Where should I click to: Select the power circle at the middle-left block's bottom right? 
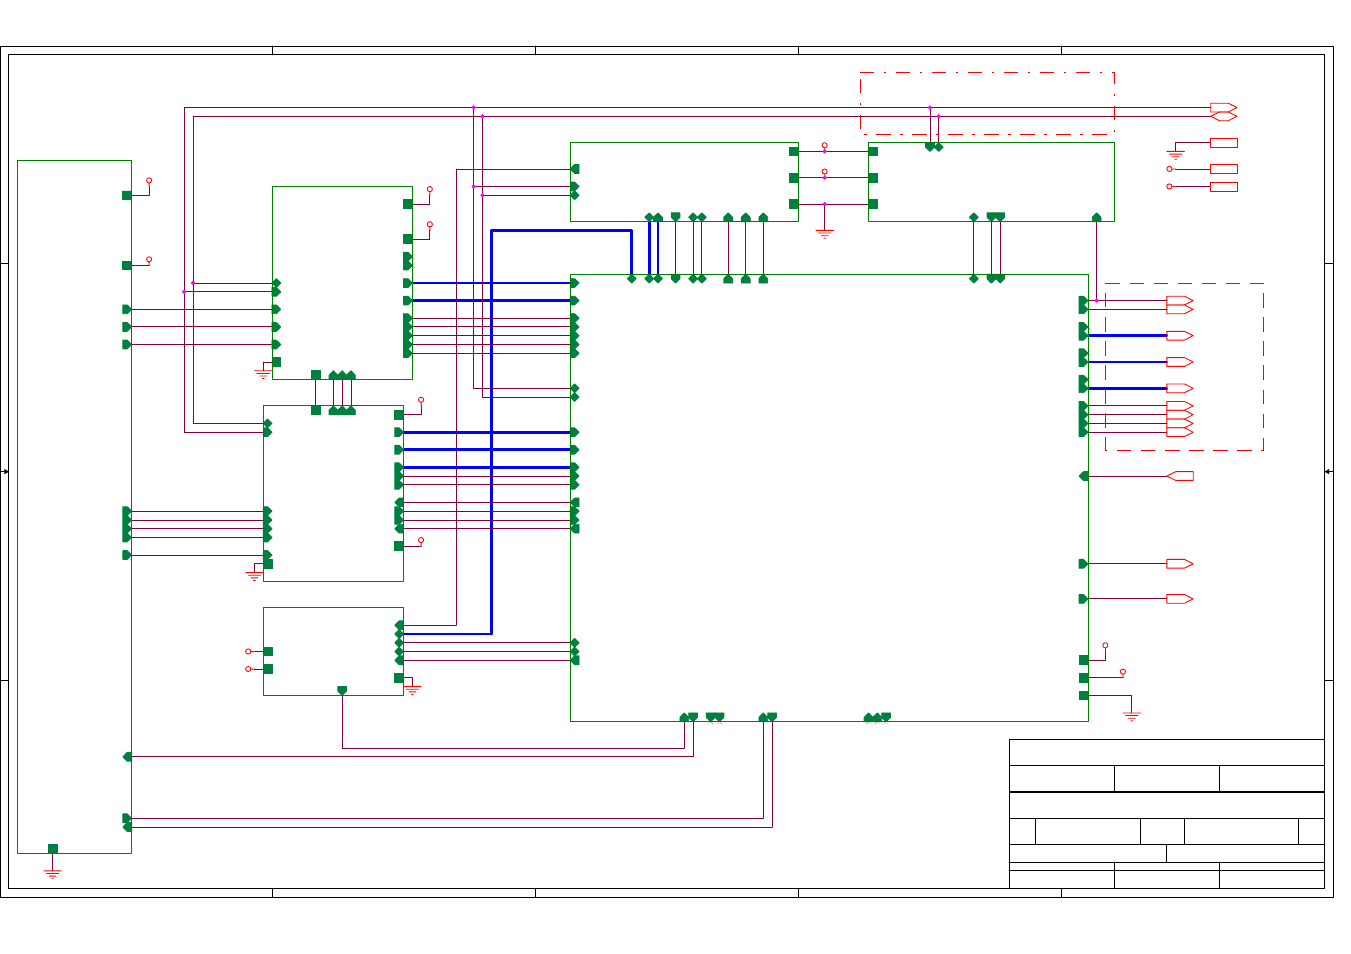421,540
